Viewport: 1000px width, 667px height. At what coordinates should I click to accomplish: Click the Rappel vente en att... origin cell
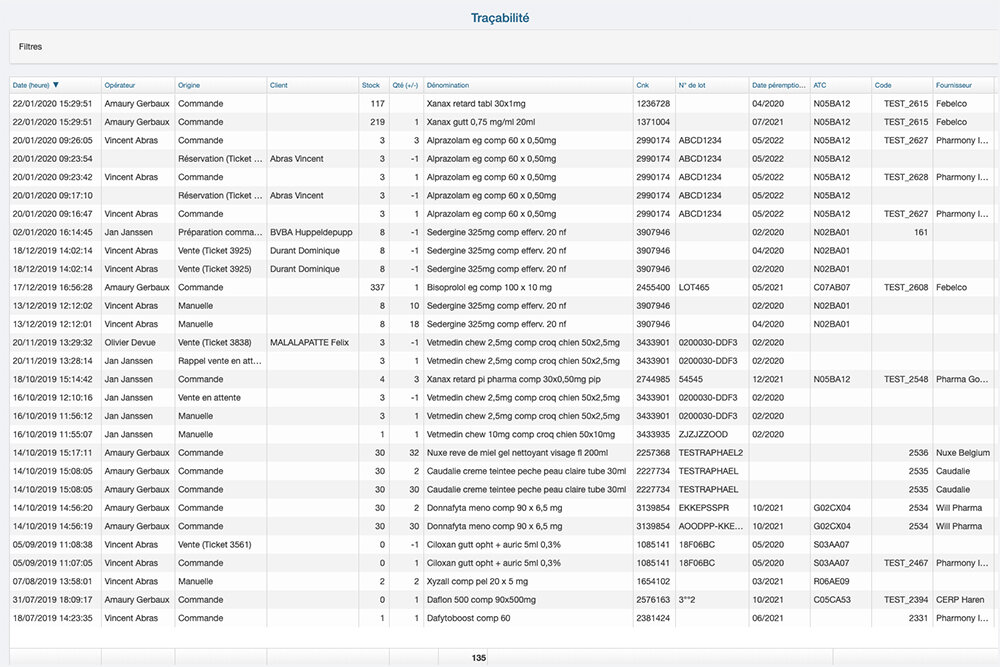pos(220,361)
